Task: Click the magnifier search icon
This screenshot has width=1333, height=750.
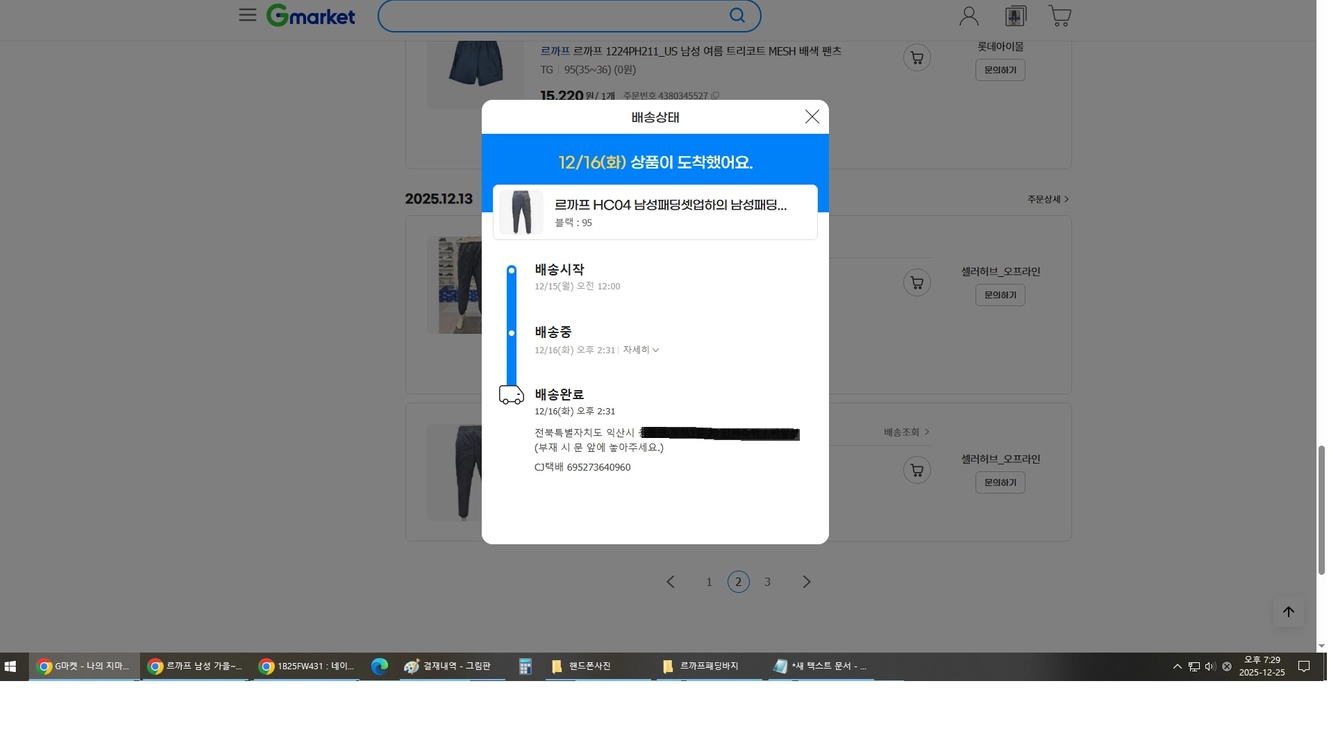Action: [737, 15]
